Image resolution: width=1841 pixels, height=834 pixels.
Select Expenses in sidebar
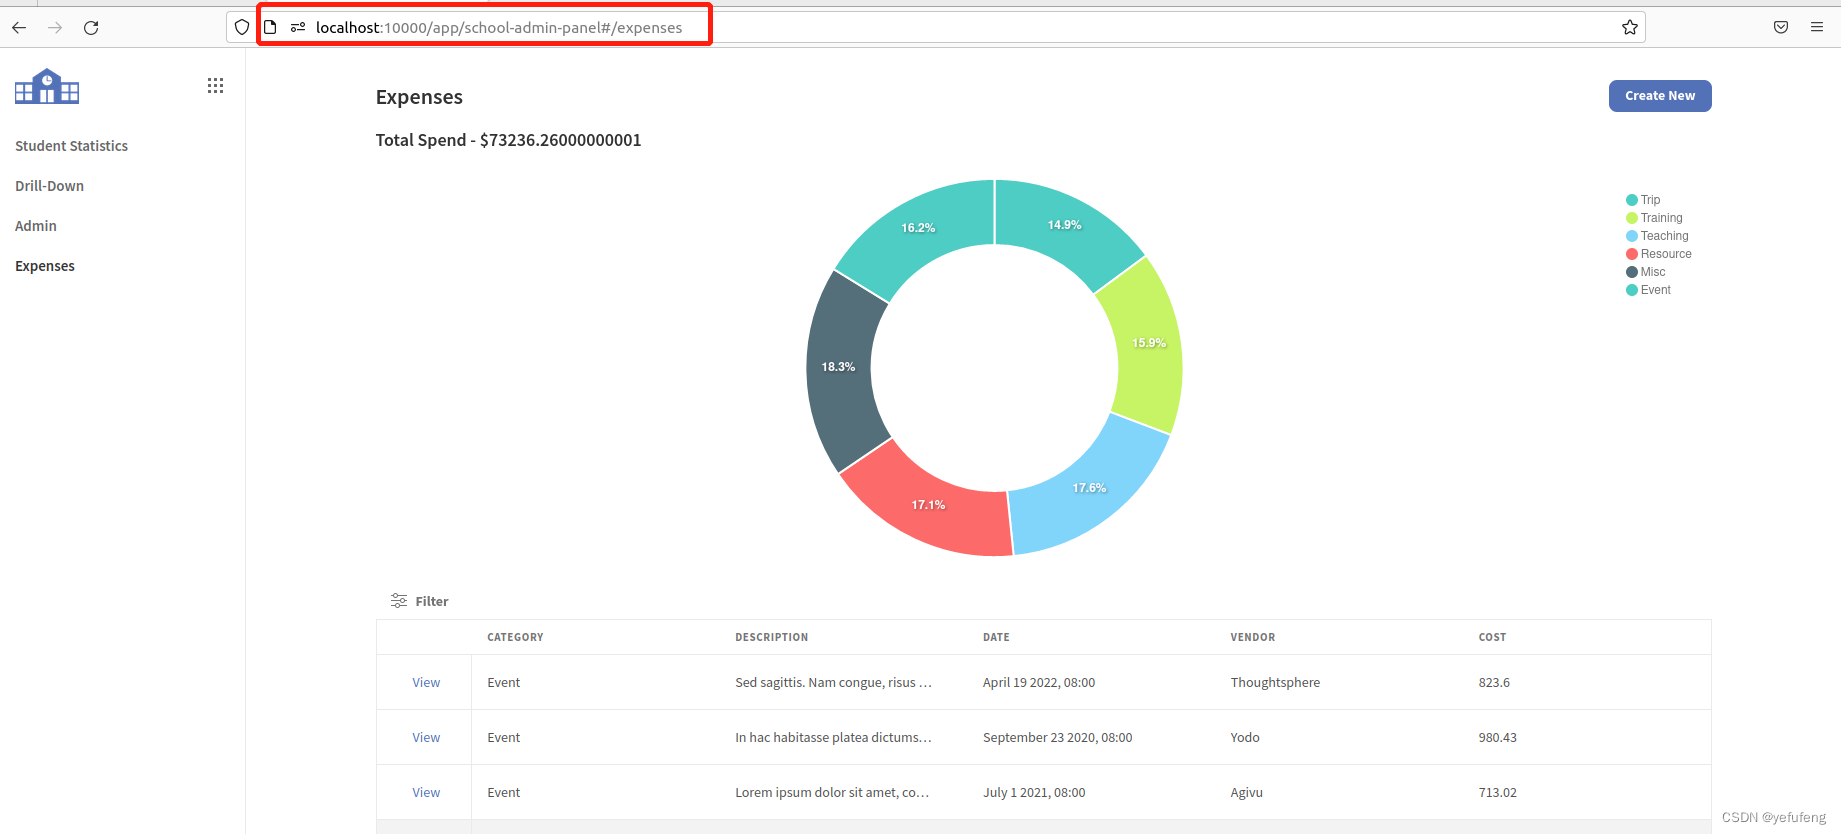tap(45, 266)
